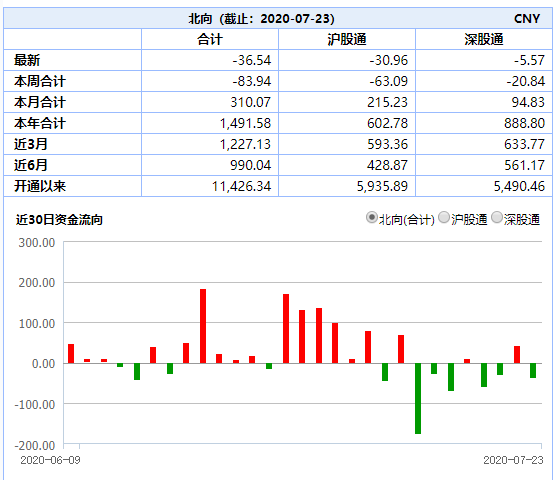Click the 0.00 y-axis label
The width and height of the screenshot is (558, 480).
(43, 364)
